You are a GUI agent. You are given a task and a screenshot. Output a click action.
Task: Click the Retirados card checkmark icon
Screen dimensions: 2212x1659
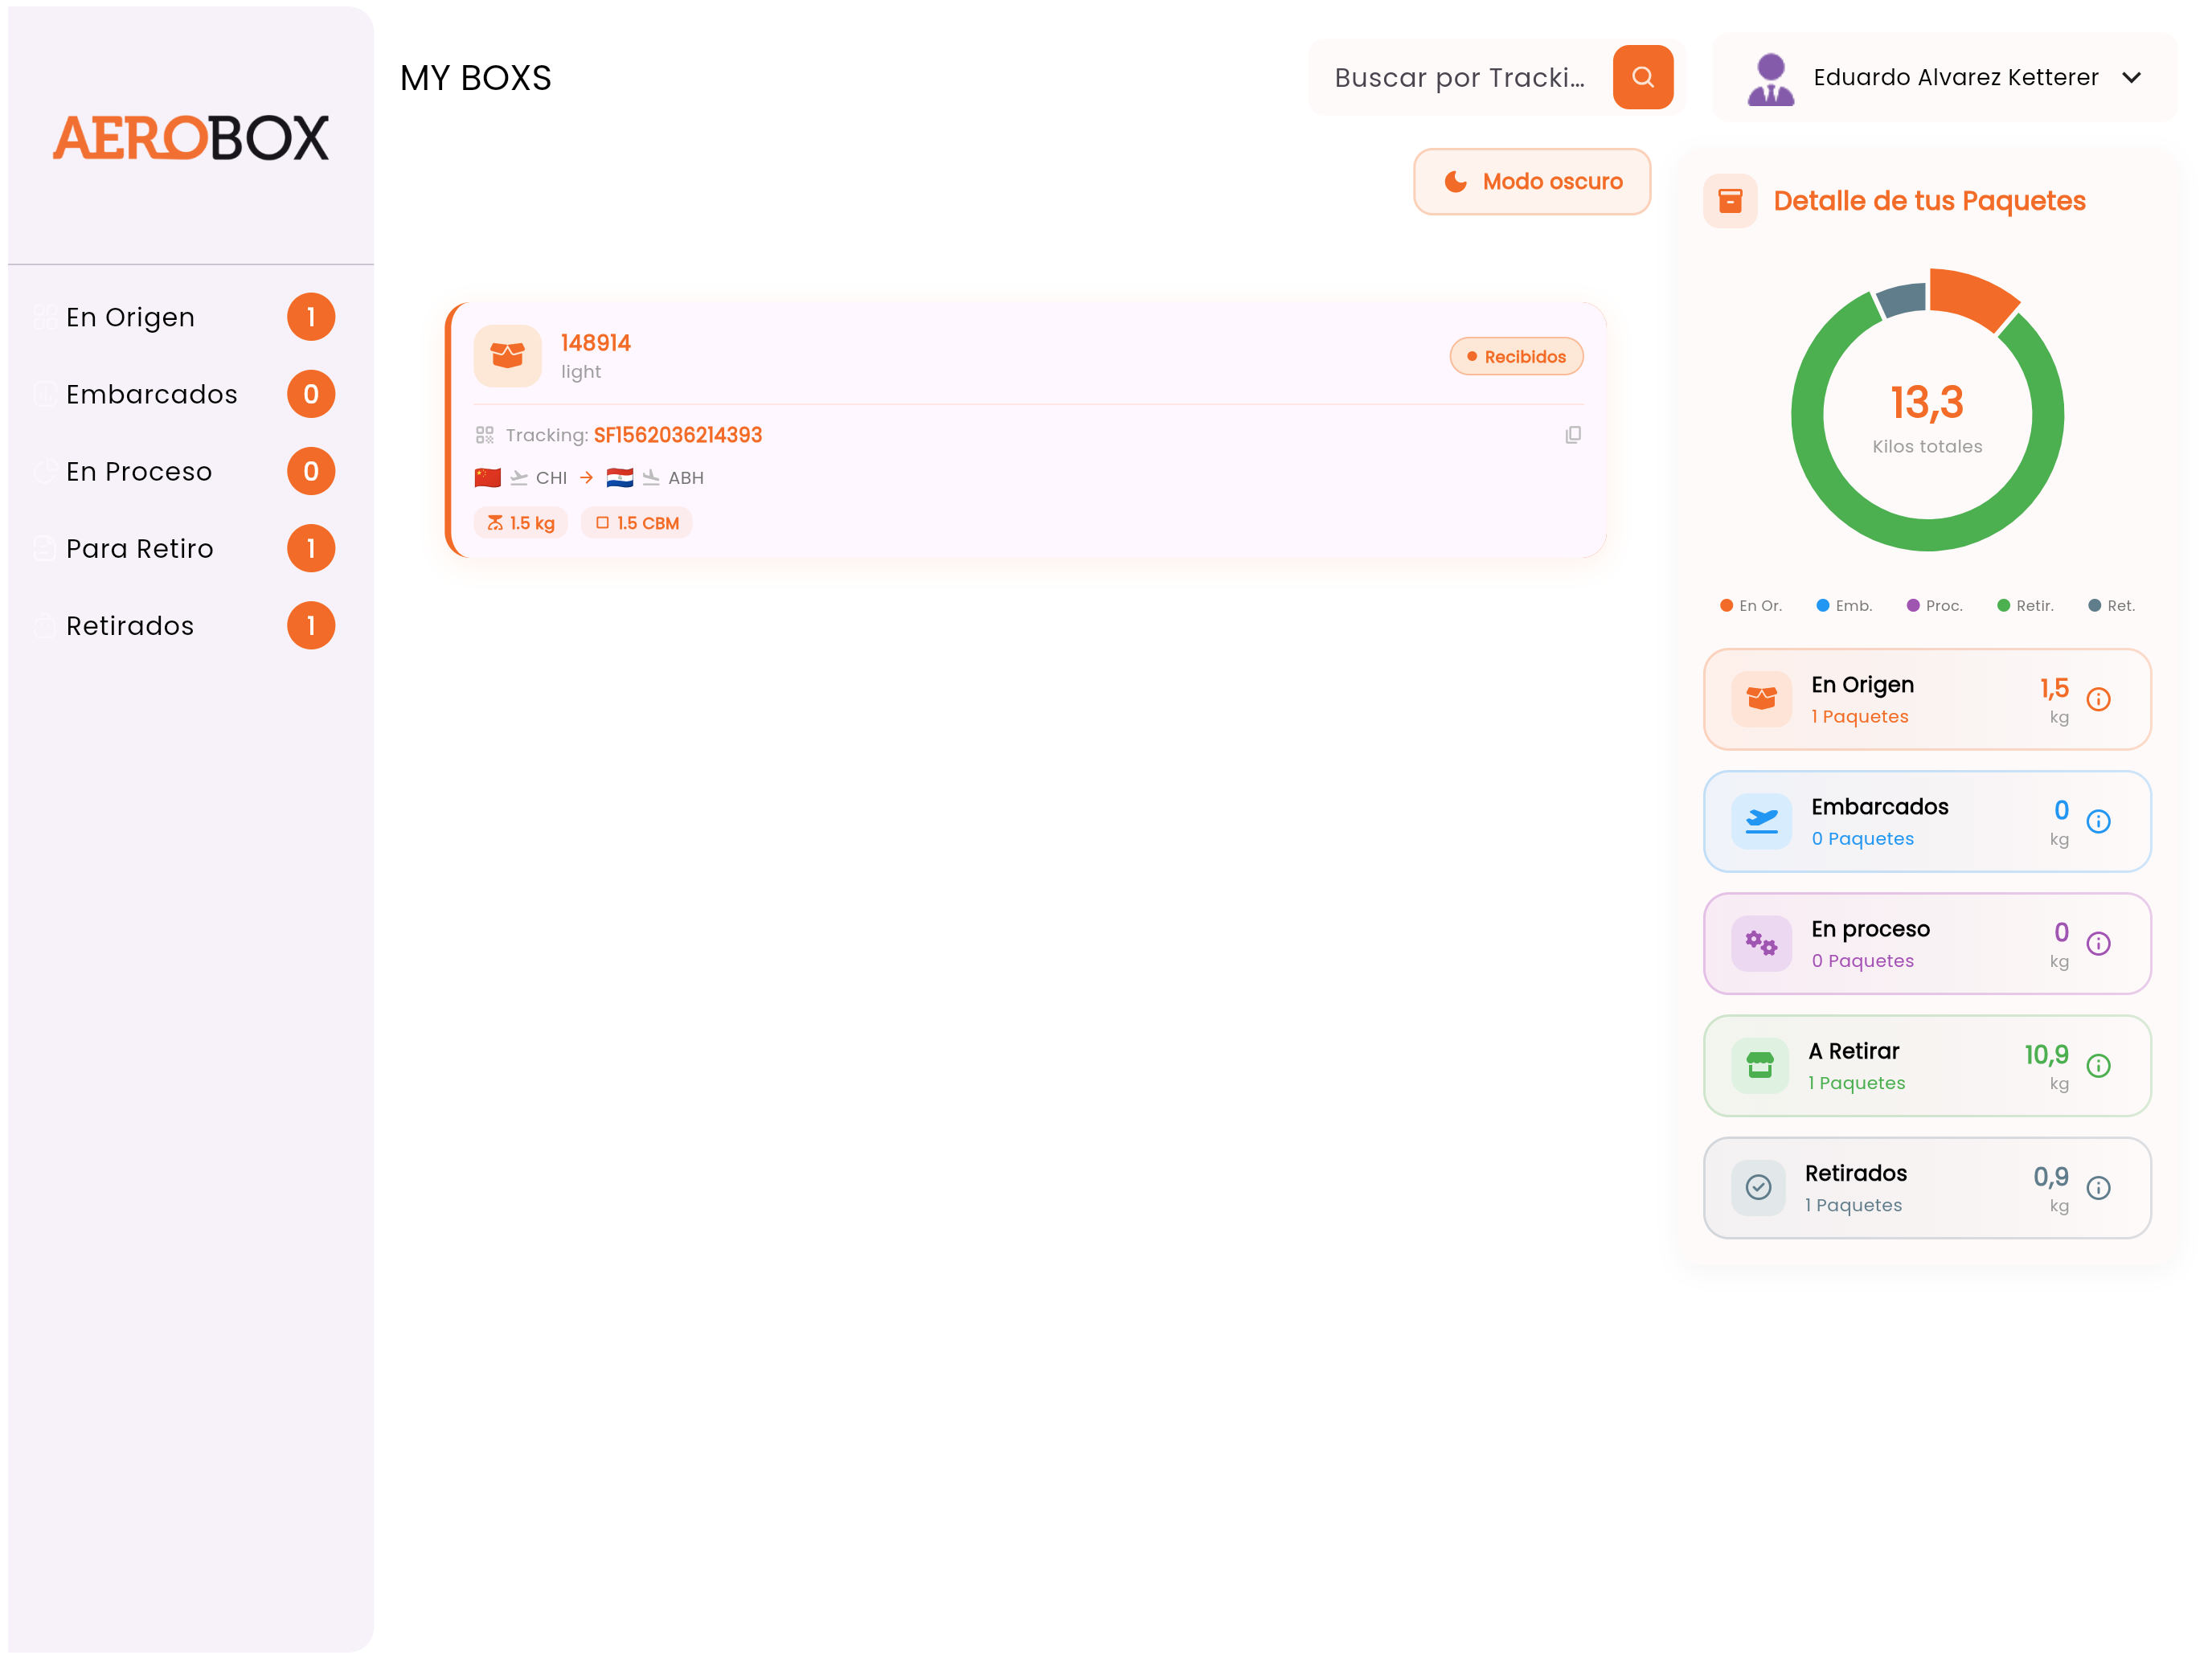click(1757, 1187)
